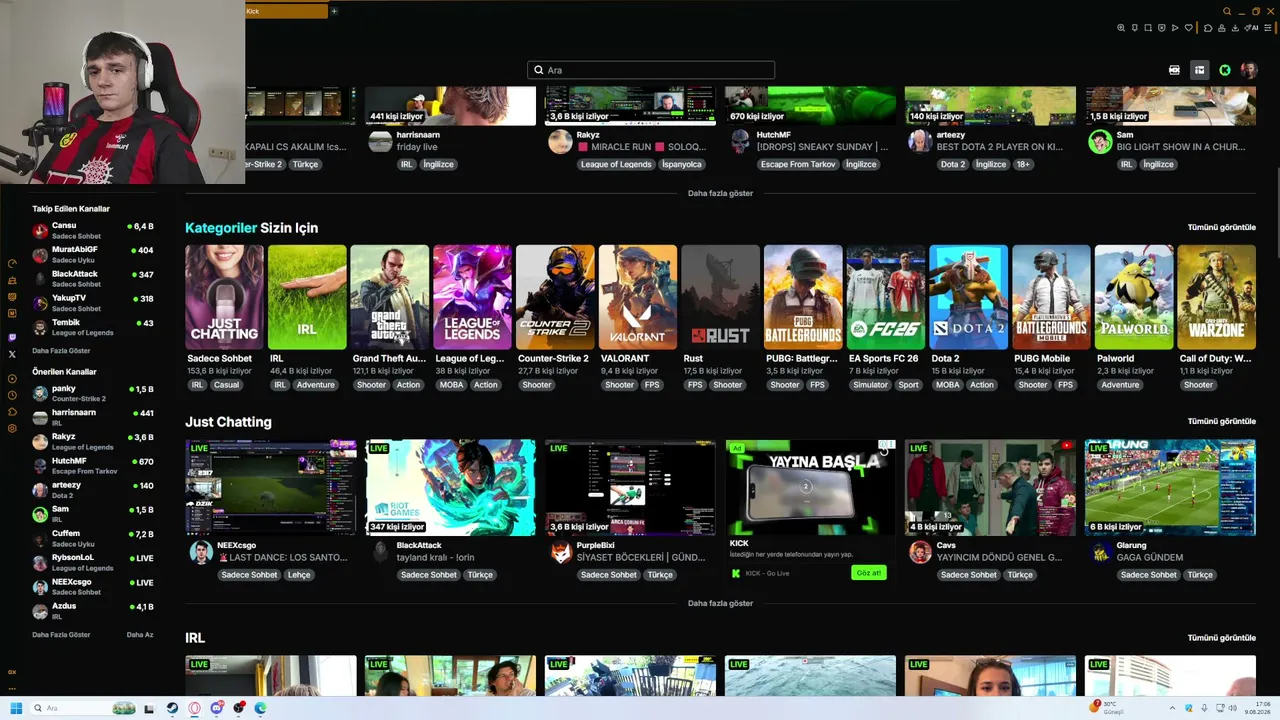
Task: Click the Windows taskbar search box
Action: (83, 708)
